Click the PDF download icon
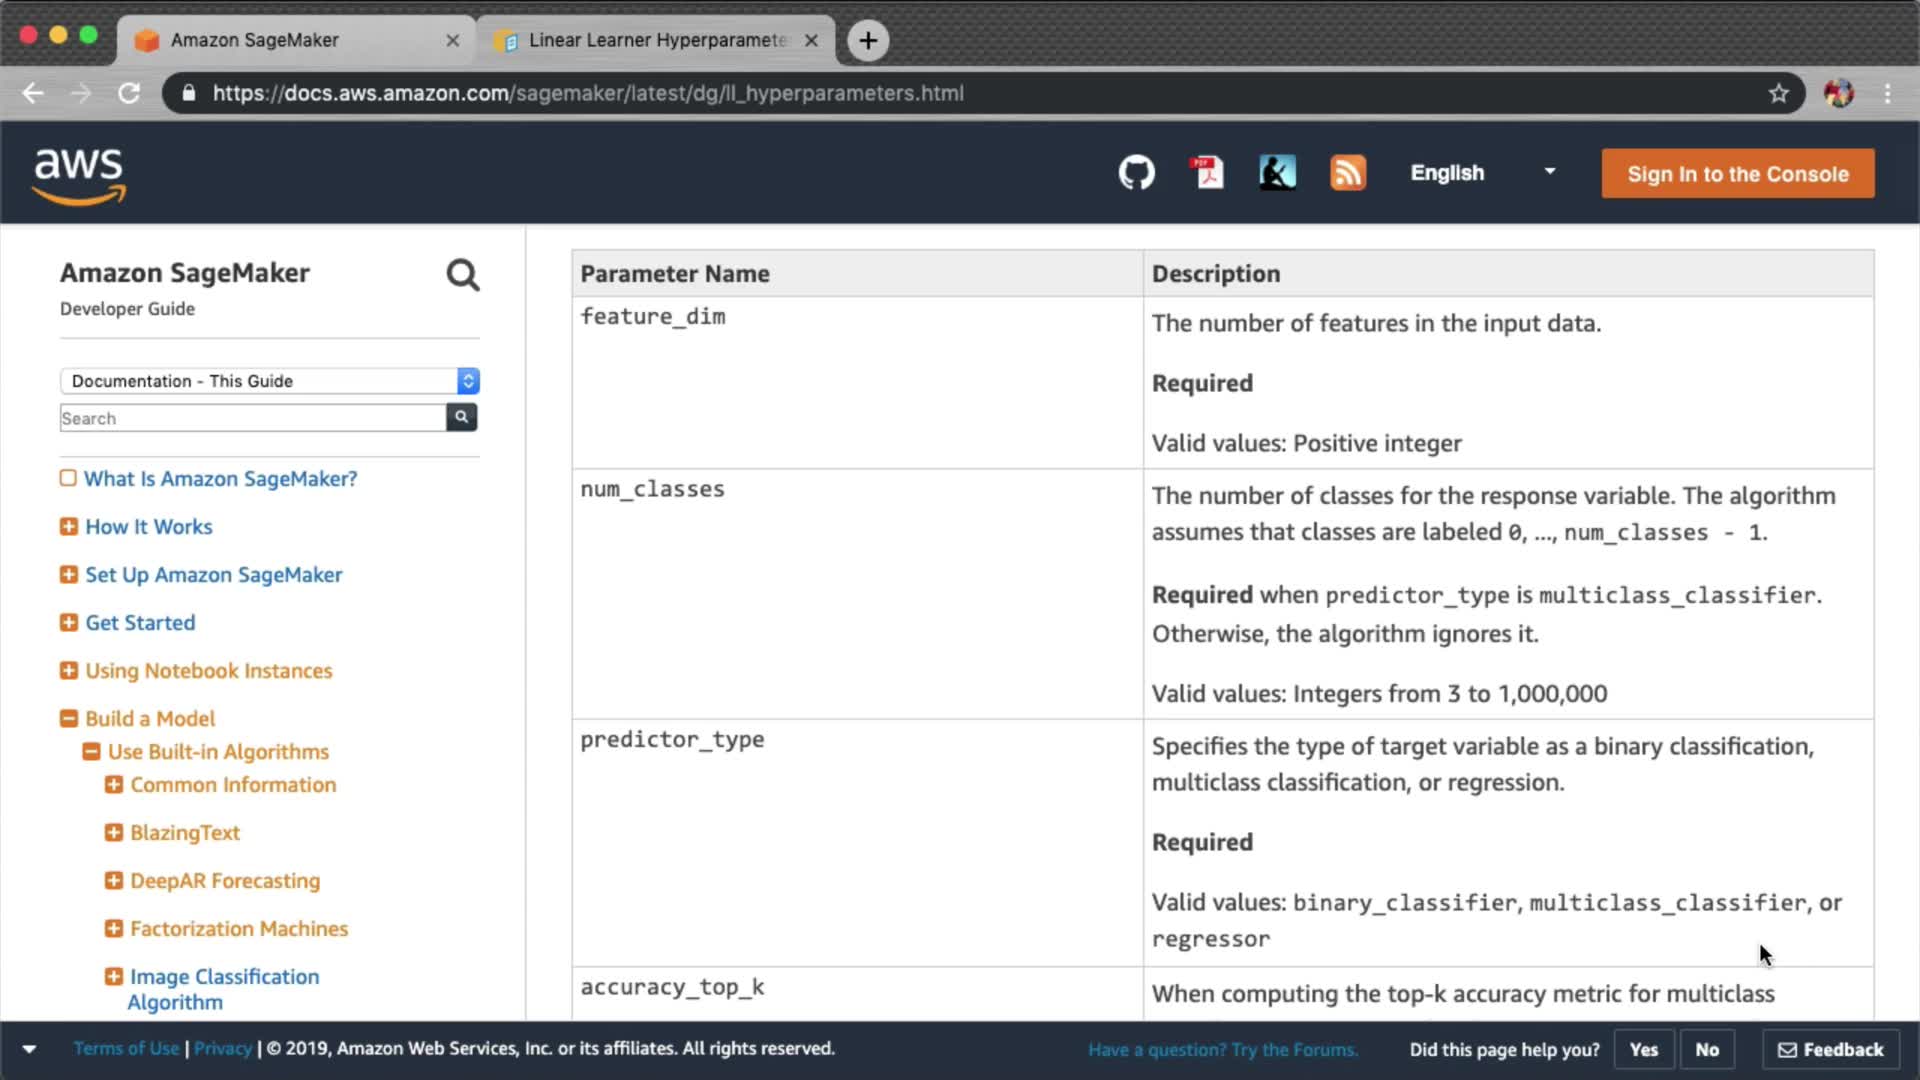Viewport: 1920px width, 1080px height. [x=1207, y=173]
